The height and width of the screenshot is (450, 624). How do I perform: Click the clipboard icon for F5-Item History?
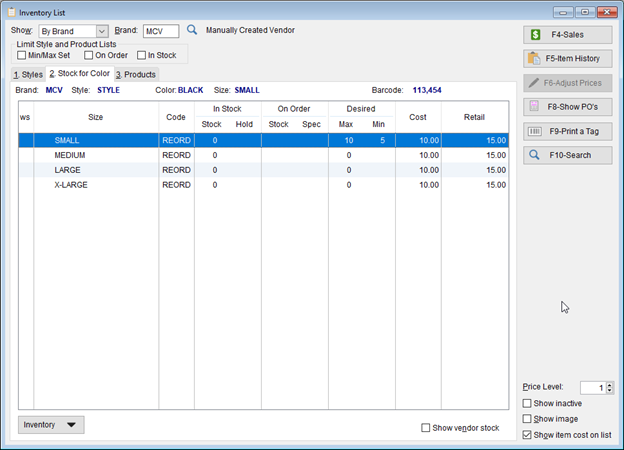click(535, 59)
